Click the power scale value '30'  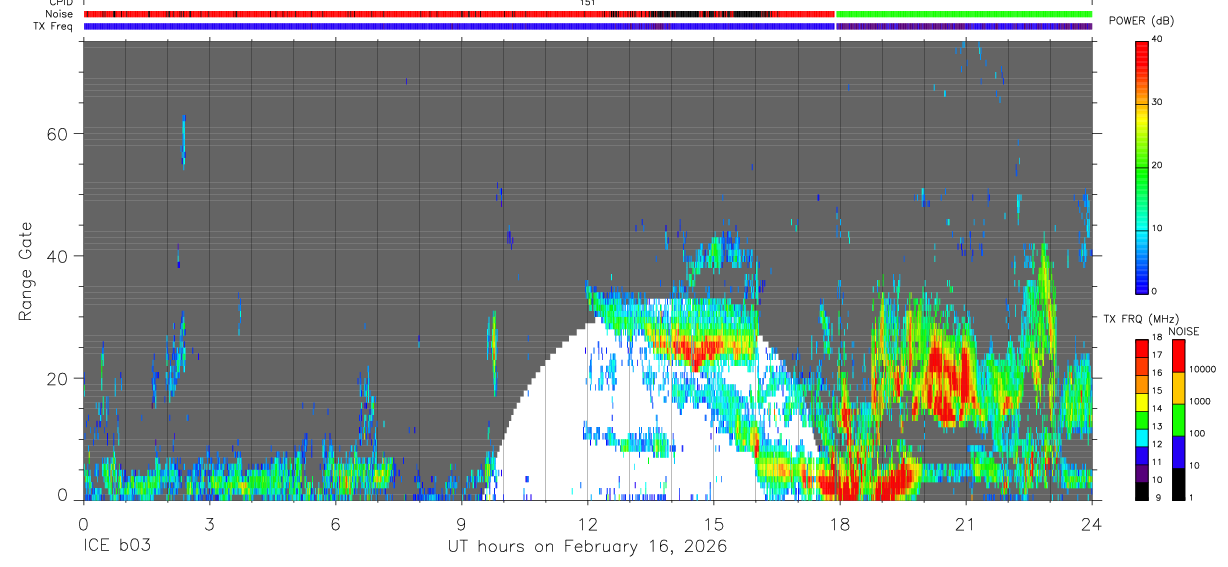pyautogui.click(x=1158, y=103)
